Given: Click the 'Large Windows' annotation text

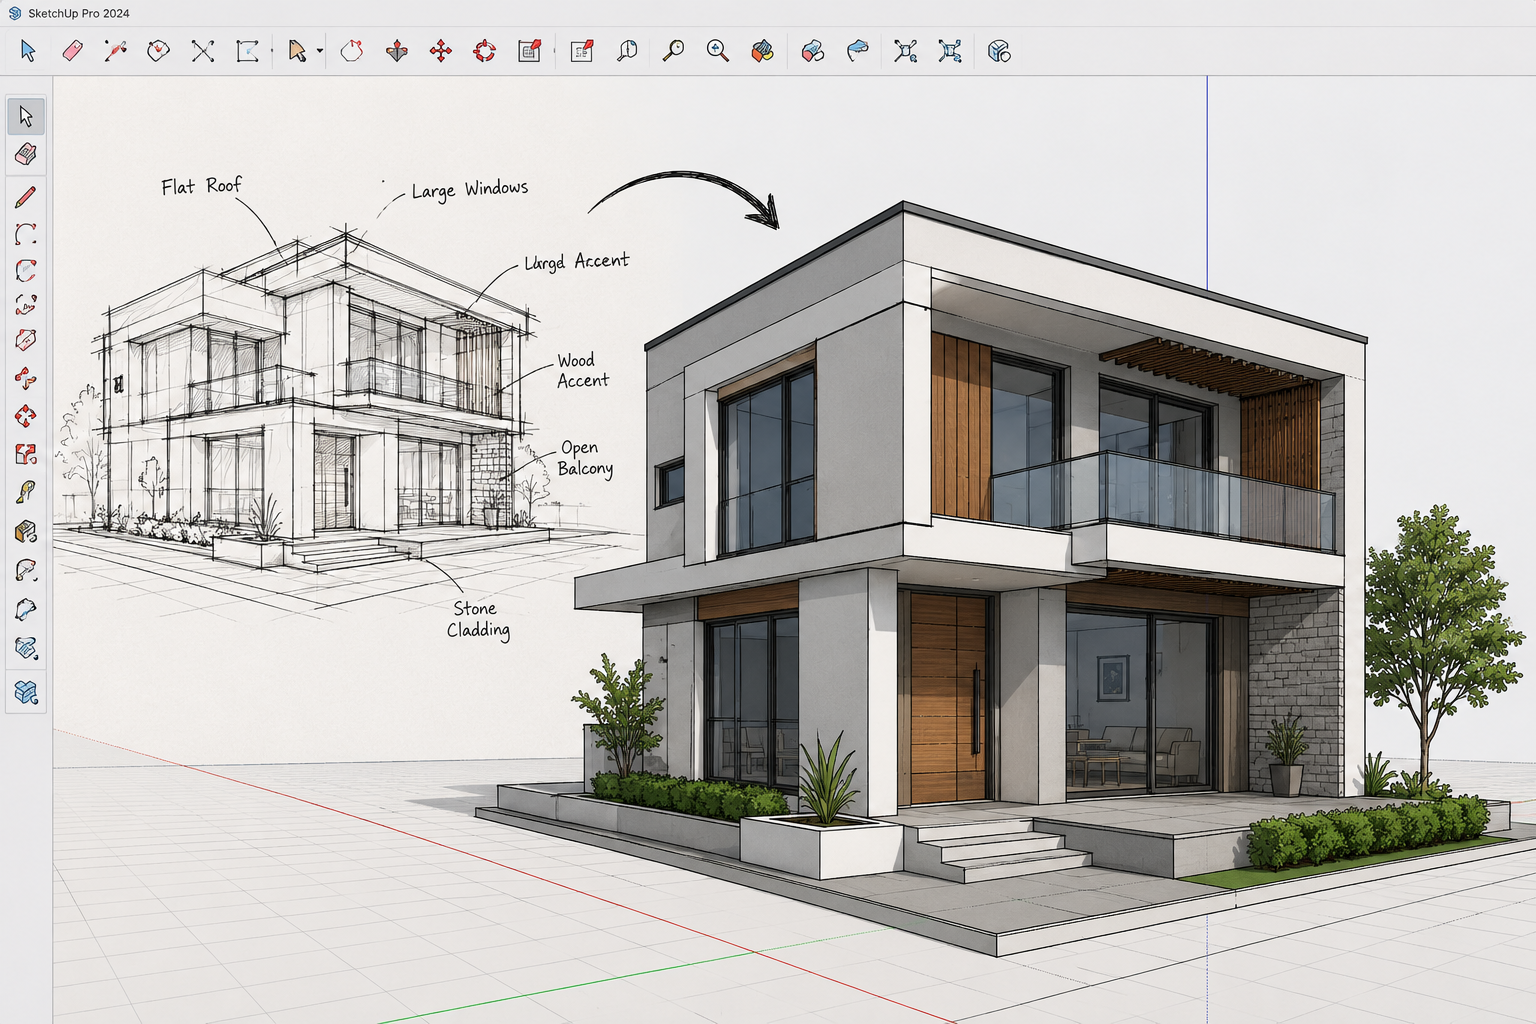Looking at the screenshot, I should pos(470,189).
